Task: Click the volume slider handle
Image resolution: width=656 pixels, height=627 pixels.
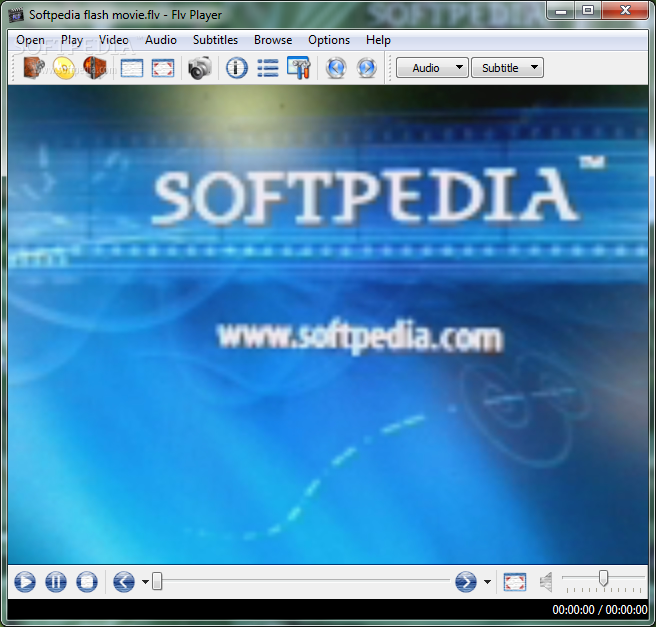Action: pyautogui.click(x=603, y=578)
